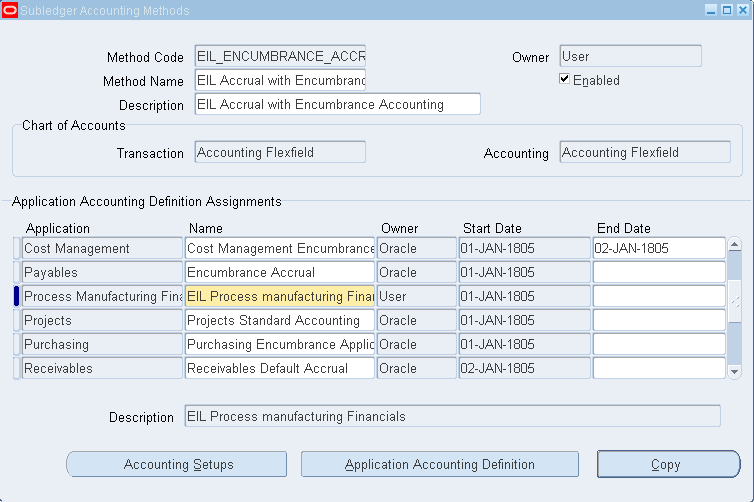The width and height of the screenshot is (754, 502).
Task: Select the Cost Management application row
Action: [101, 248]
